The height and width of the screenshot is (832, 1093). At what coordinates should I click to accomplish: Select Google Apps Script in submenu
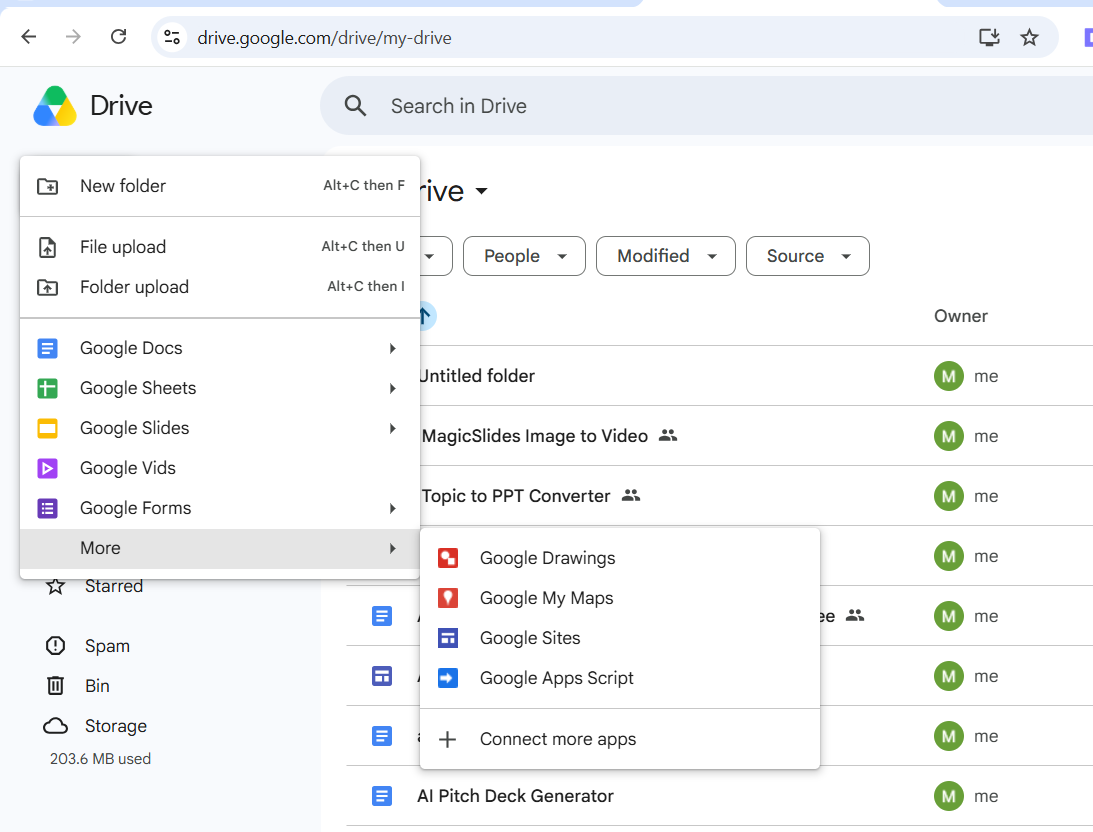pos(620,678)
